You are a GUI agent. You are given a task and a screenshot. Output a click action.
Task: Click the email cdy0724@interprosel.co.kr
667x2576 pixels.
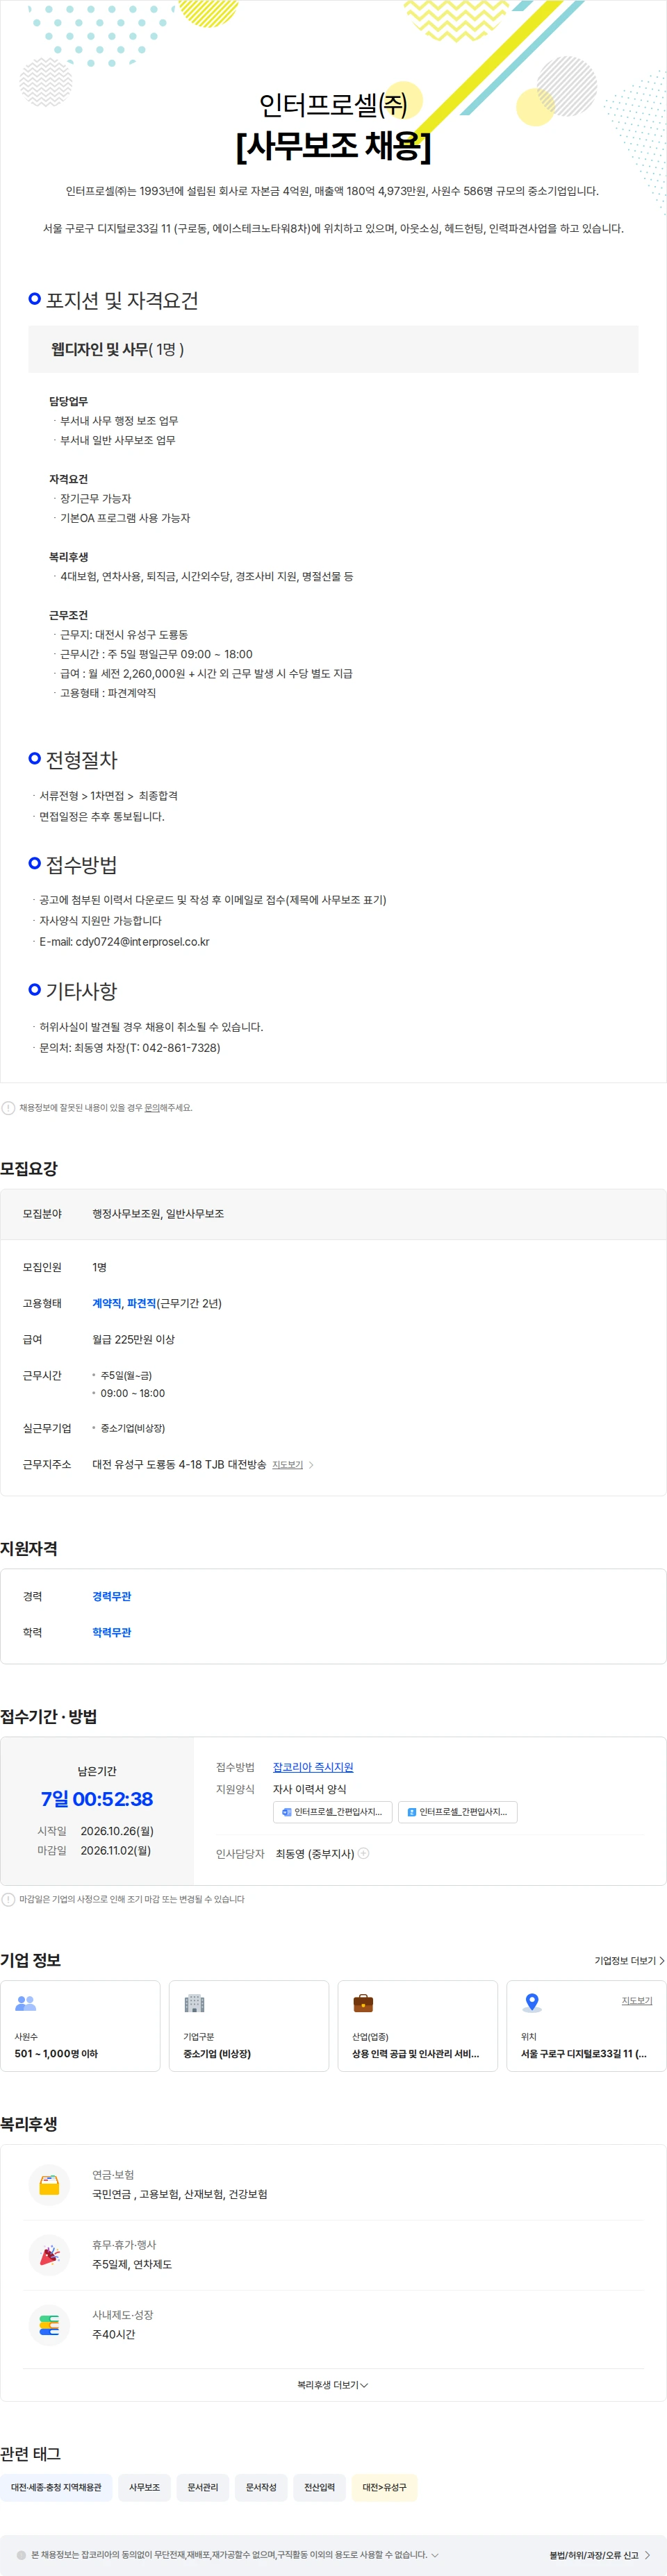[x=142, y=941]
